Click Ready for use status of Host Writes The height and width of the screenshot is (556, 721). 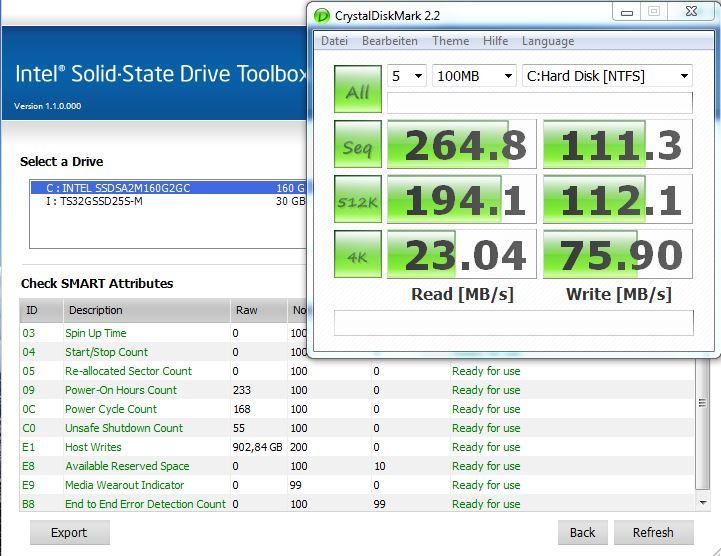(x=486, y=447)
